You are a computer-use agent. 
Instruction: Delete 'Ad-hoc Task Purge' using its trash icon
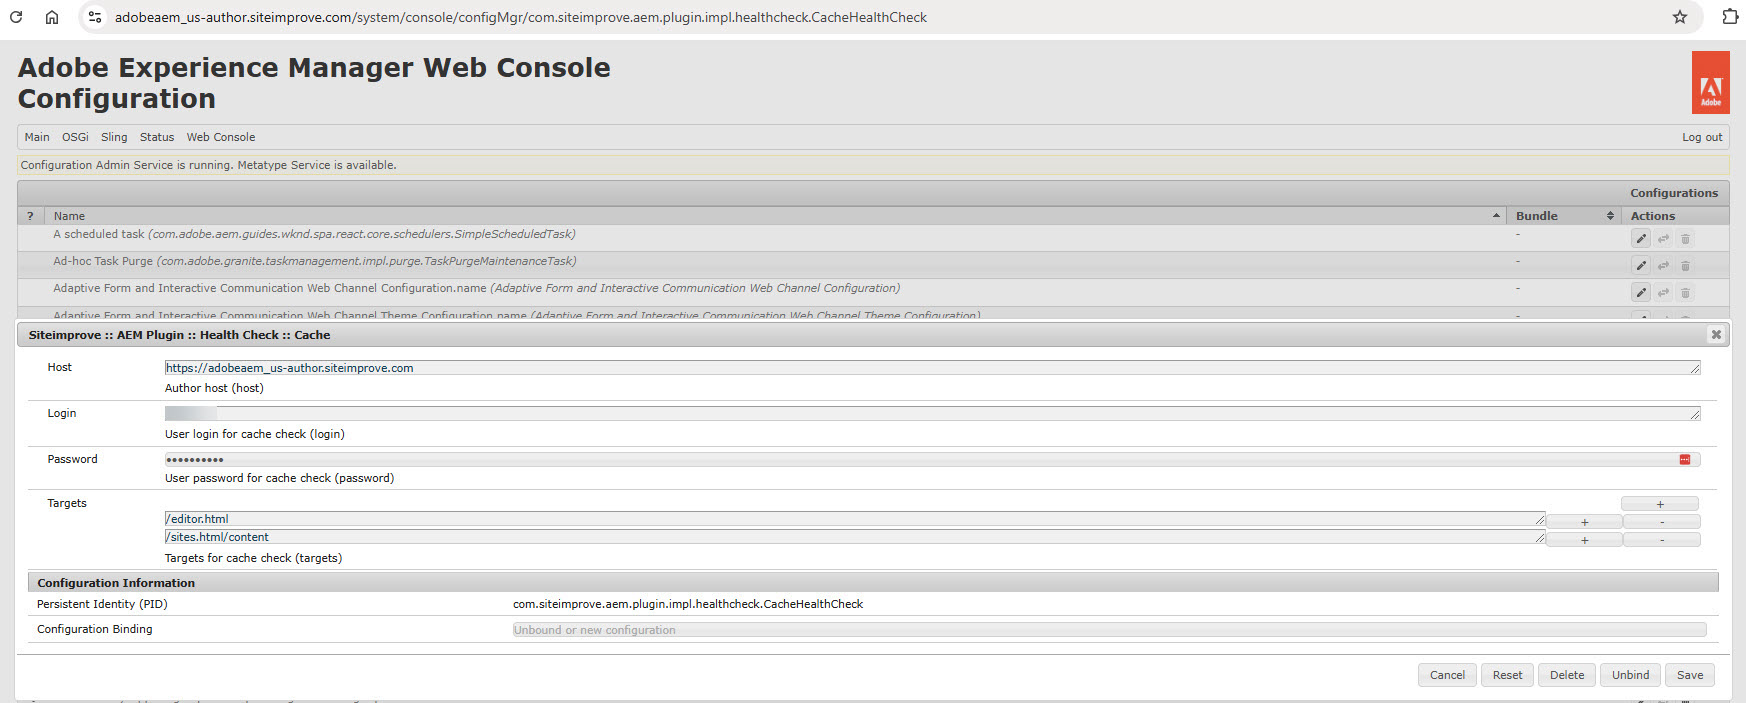tap(1685, 265)
